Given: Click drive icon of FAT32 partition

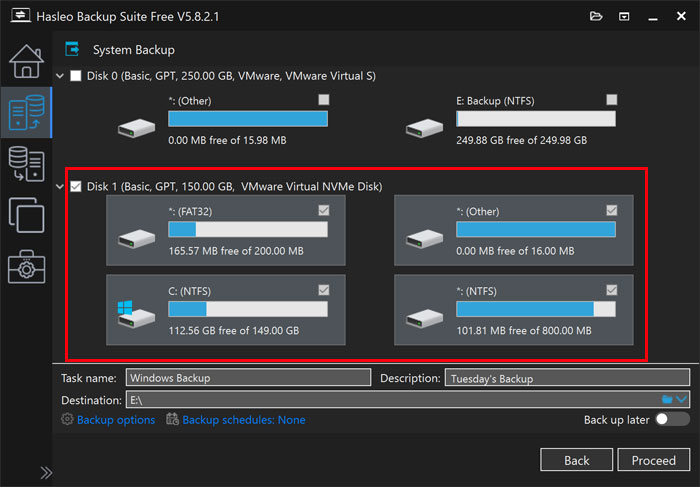Looking at the screenshot, I should 136,238.
